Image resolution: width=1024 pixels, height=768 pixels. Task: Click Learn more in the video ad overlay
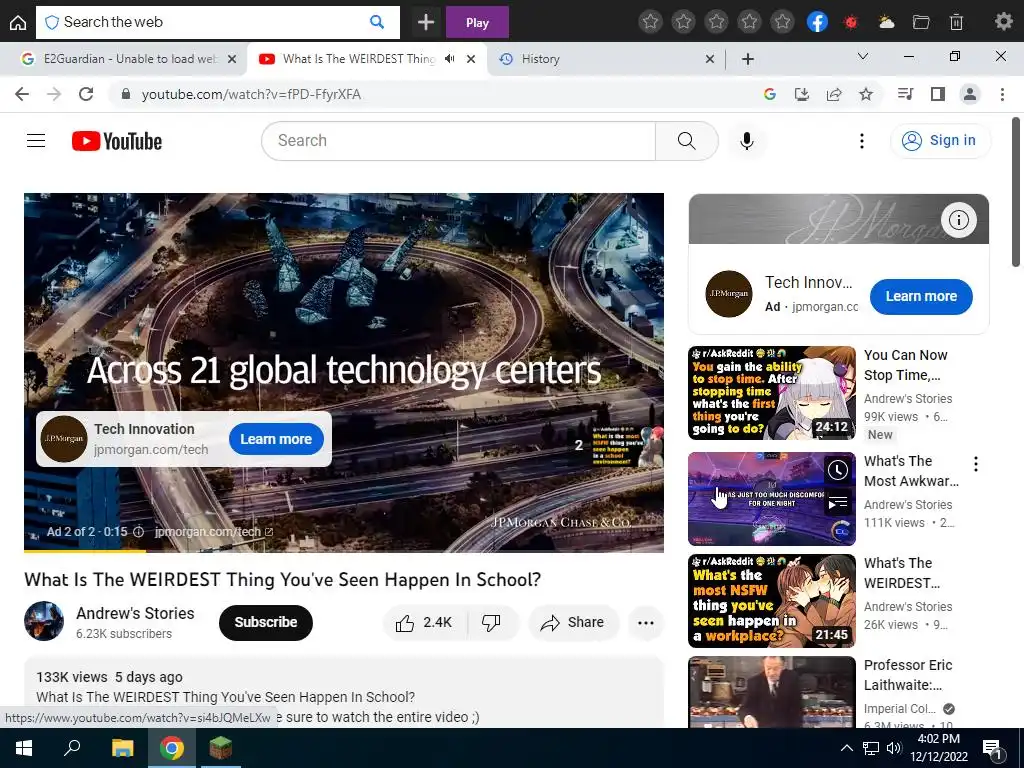click(276, 440)
